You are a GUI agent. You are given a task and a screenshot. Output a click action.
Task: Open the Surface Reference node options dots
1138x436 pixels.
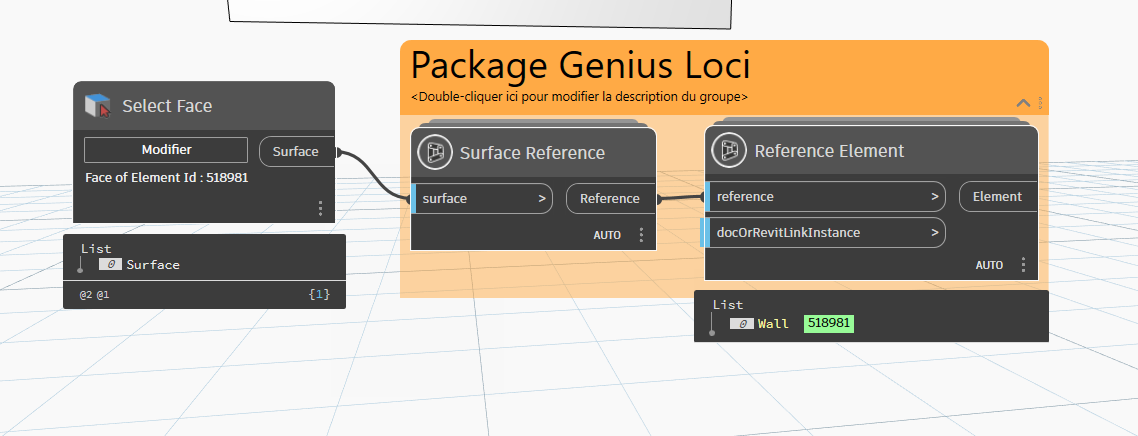click(641, 235)
